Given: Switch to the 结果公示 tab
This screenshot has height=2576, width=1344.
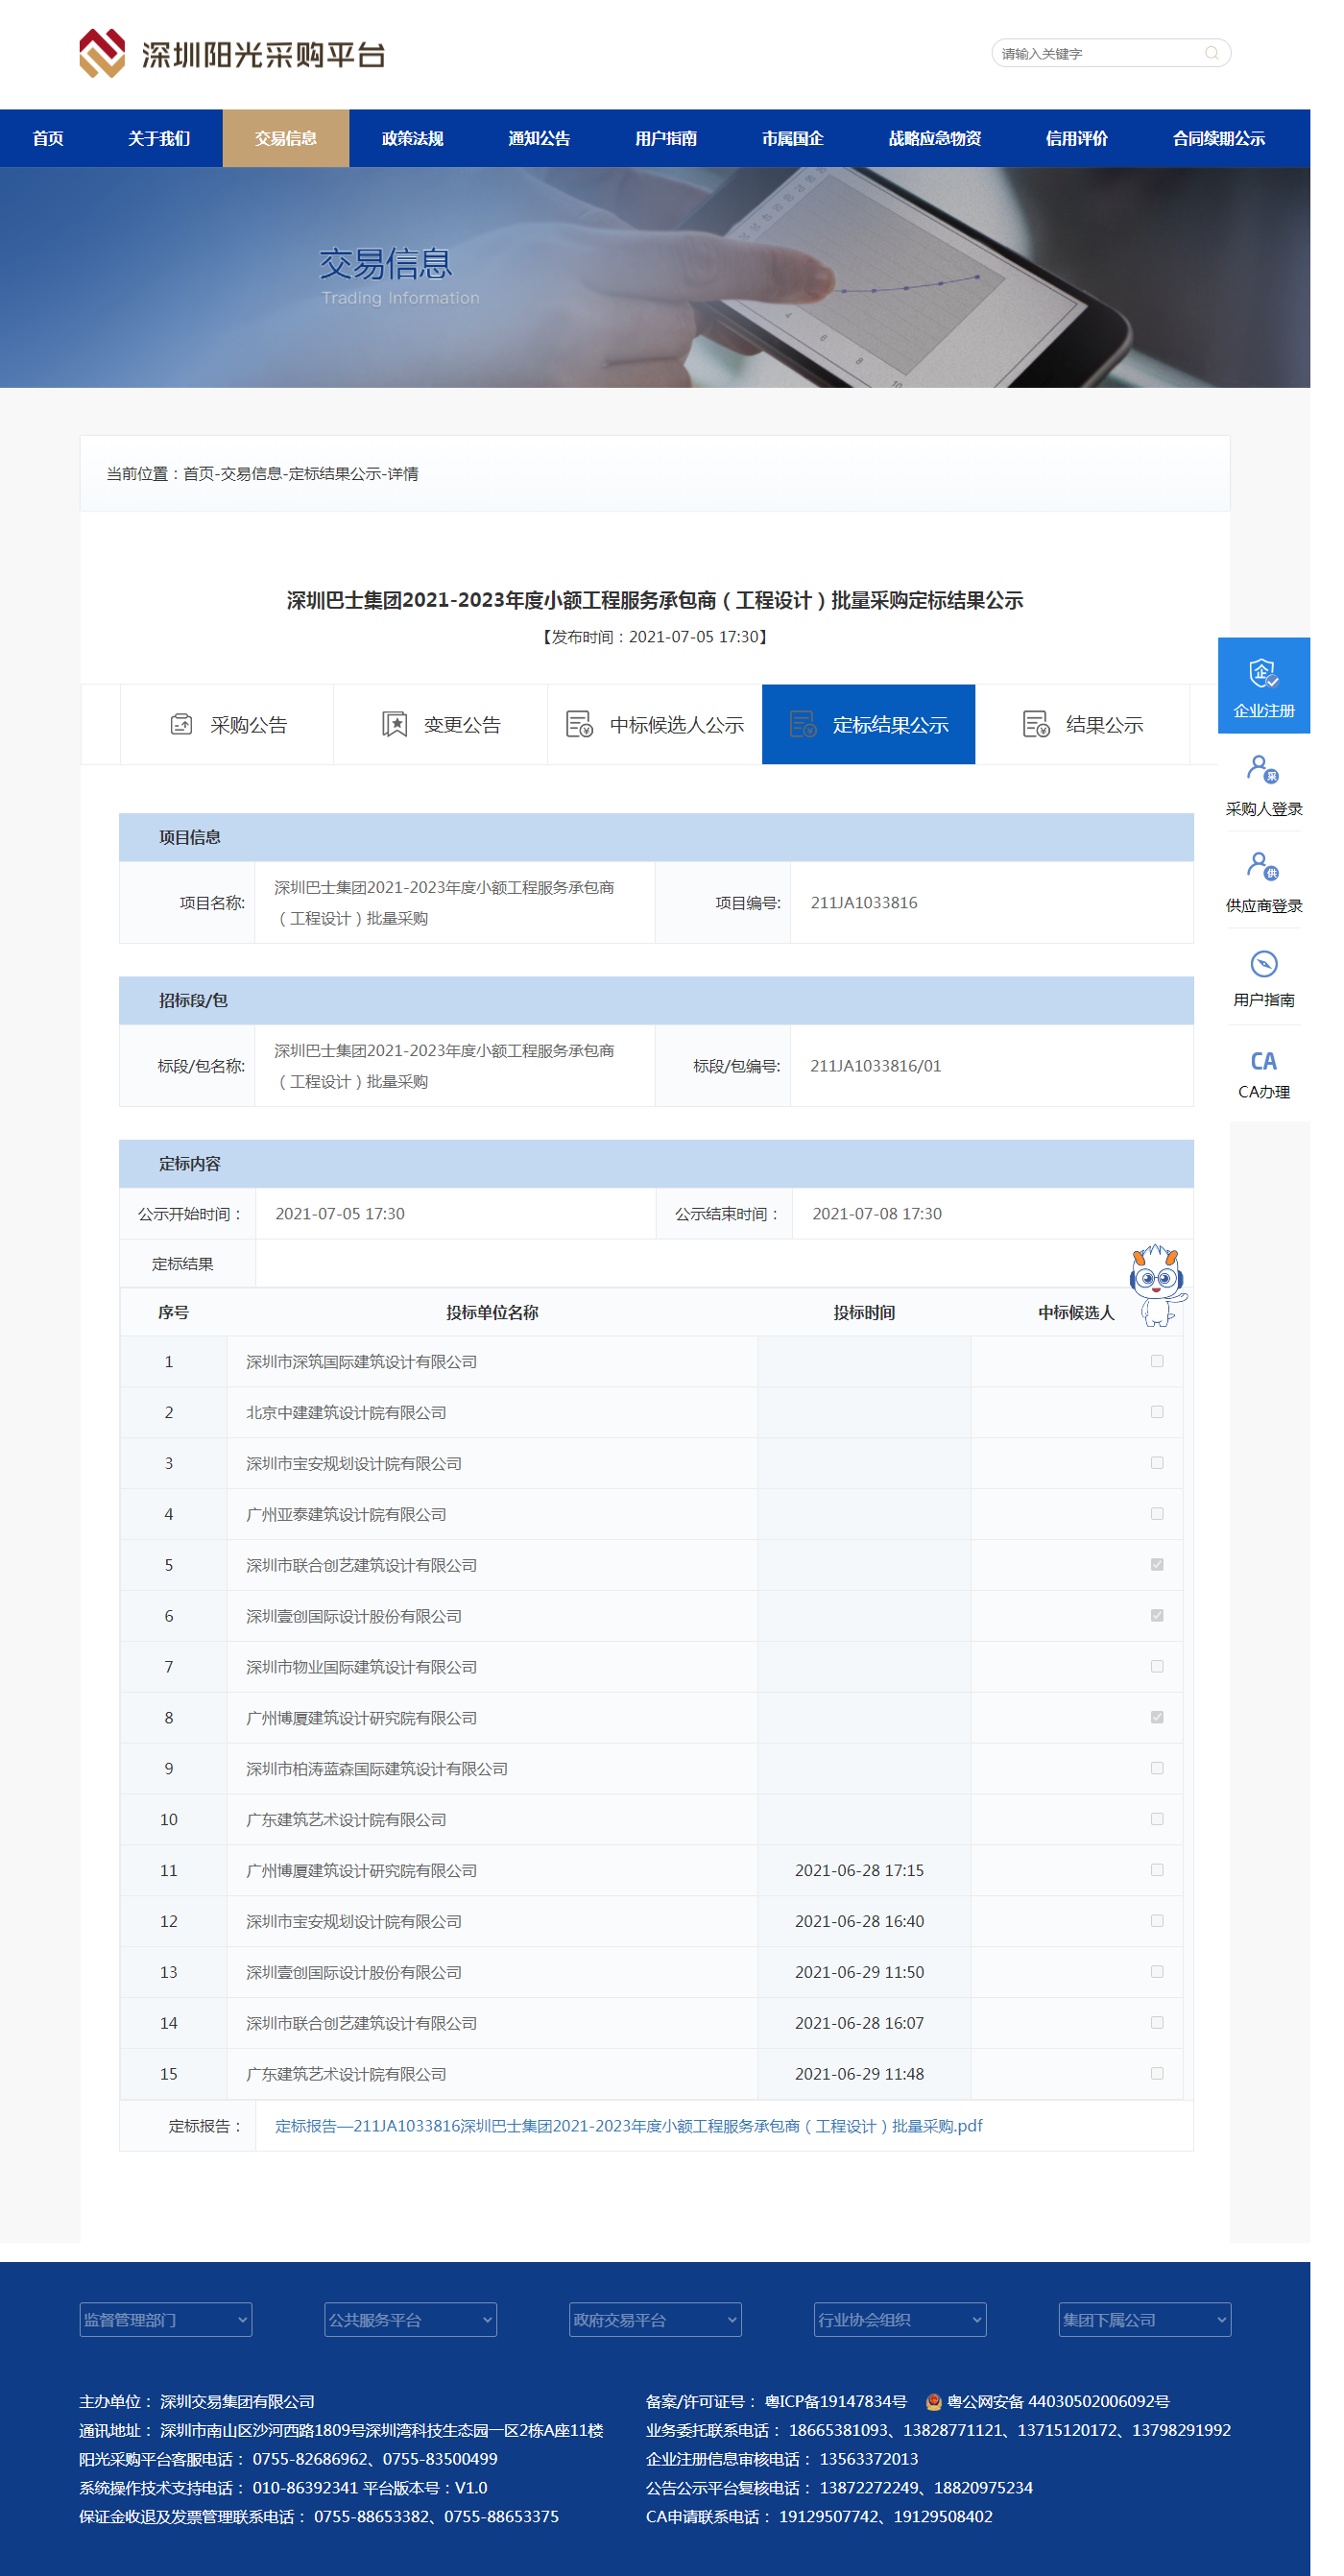Looking at the screenshot, I should (x=1083, y=724).
